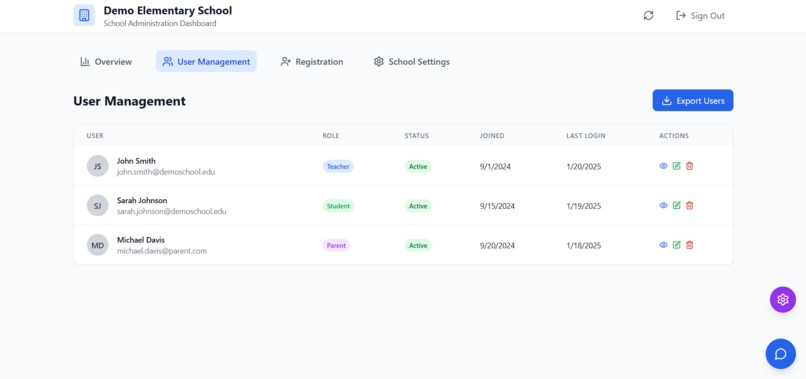
Task: Click email michael.davis@parent.com
Action: [162, 251]
